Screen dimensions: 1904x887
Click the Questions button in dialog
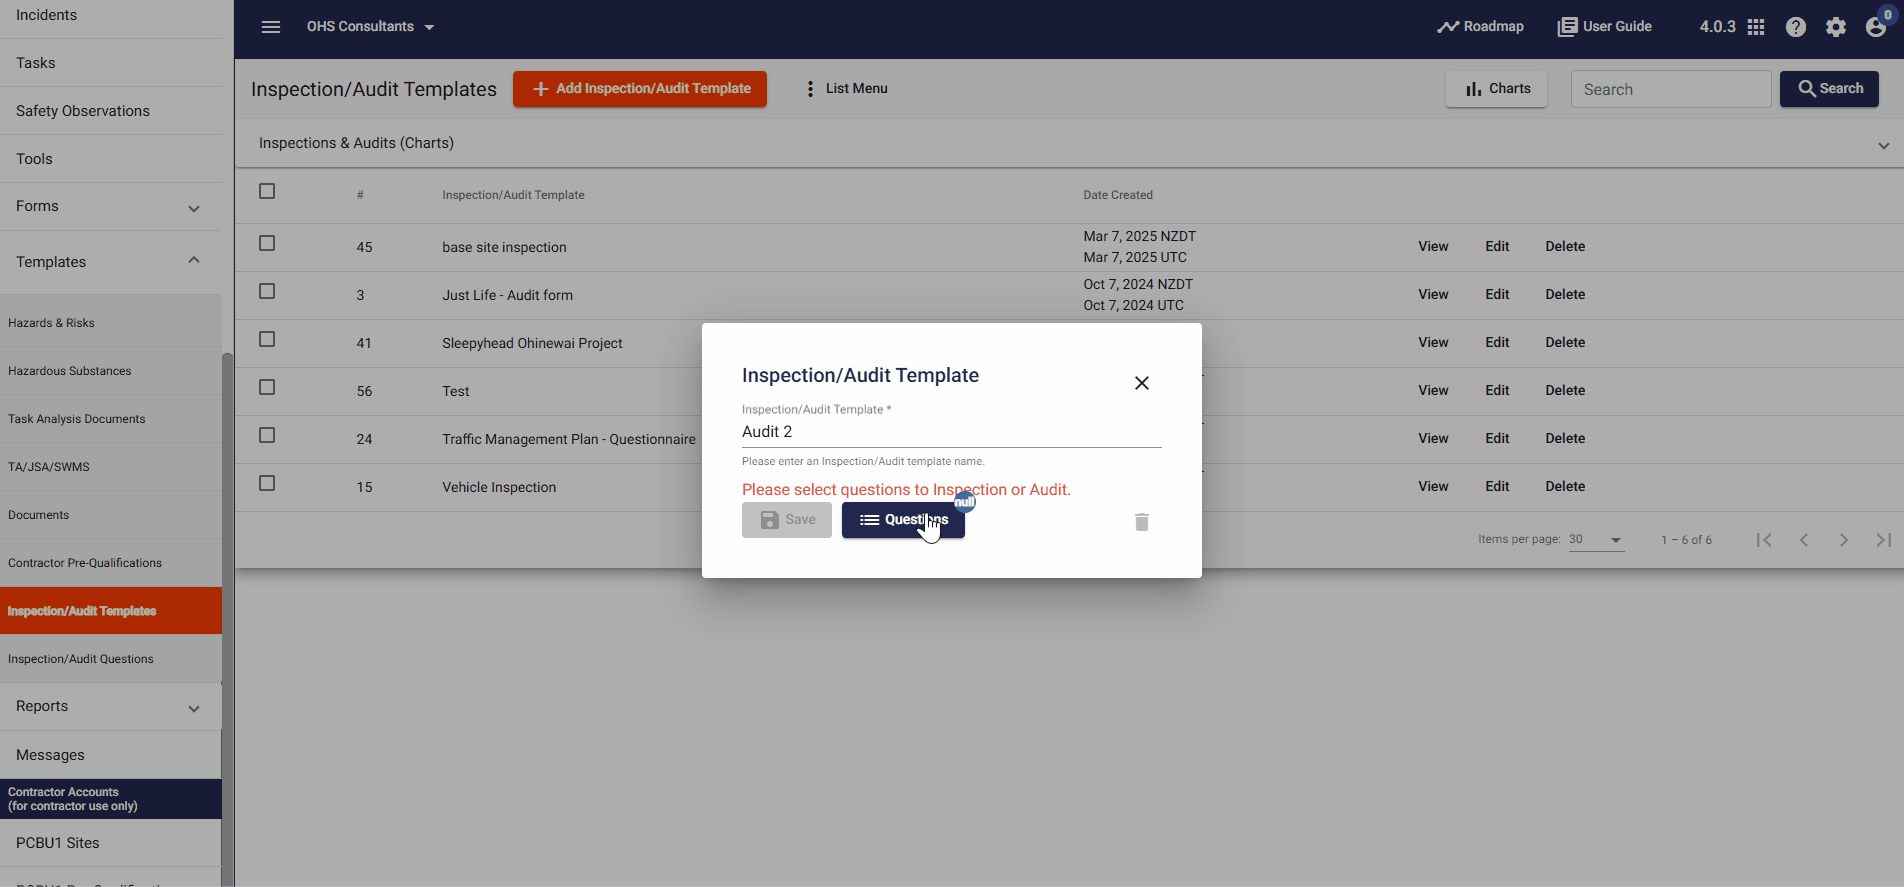click(x=903, y=520)
